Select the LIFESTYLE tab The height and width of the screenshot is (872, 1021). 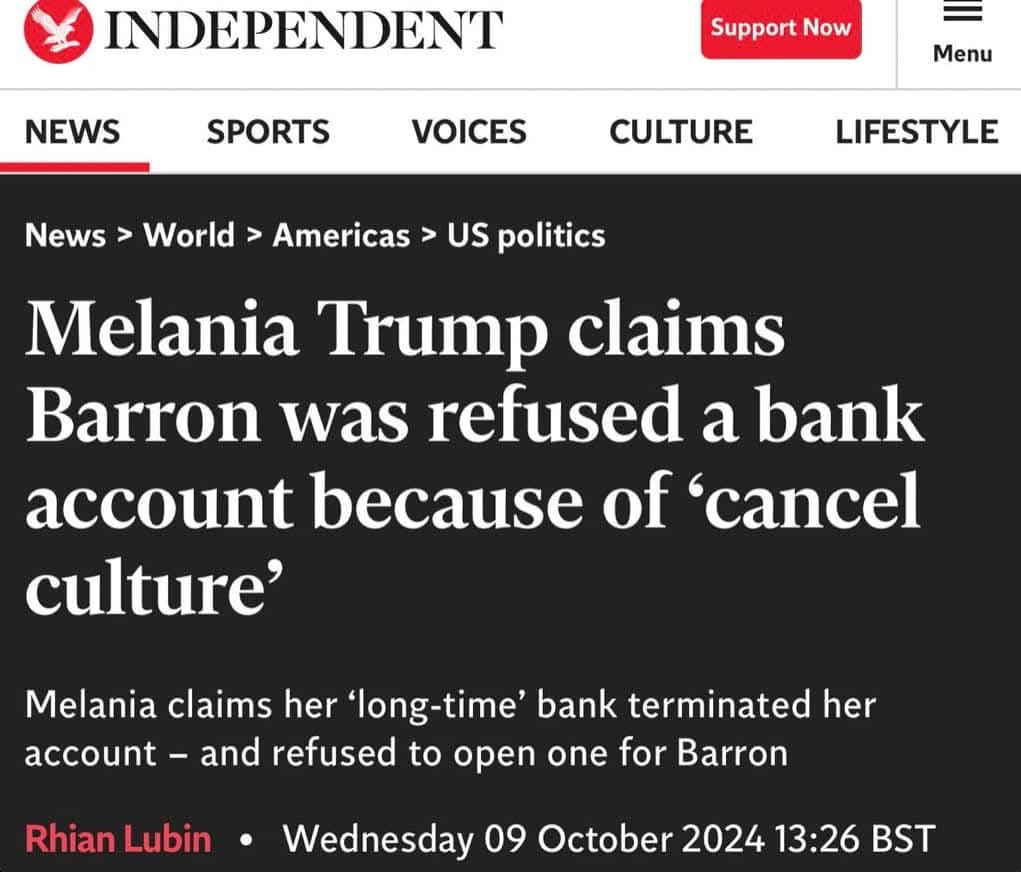[x=917, y=132]
